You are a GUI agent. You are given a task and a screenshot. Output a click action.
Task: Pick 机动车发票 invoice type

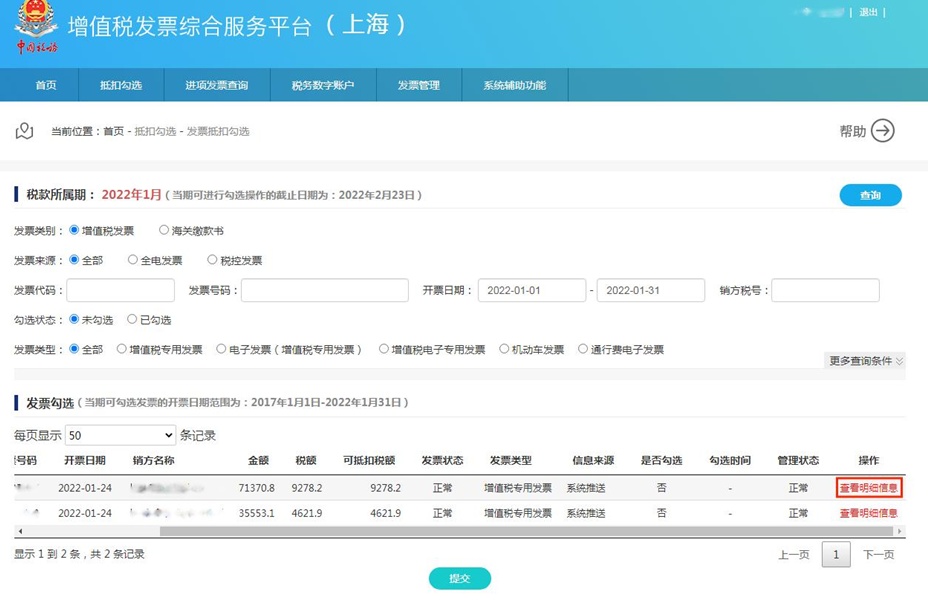coord(505,350)
